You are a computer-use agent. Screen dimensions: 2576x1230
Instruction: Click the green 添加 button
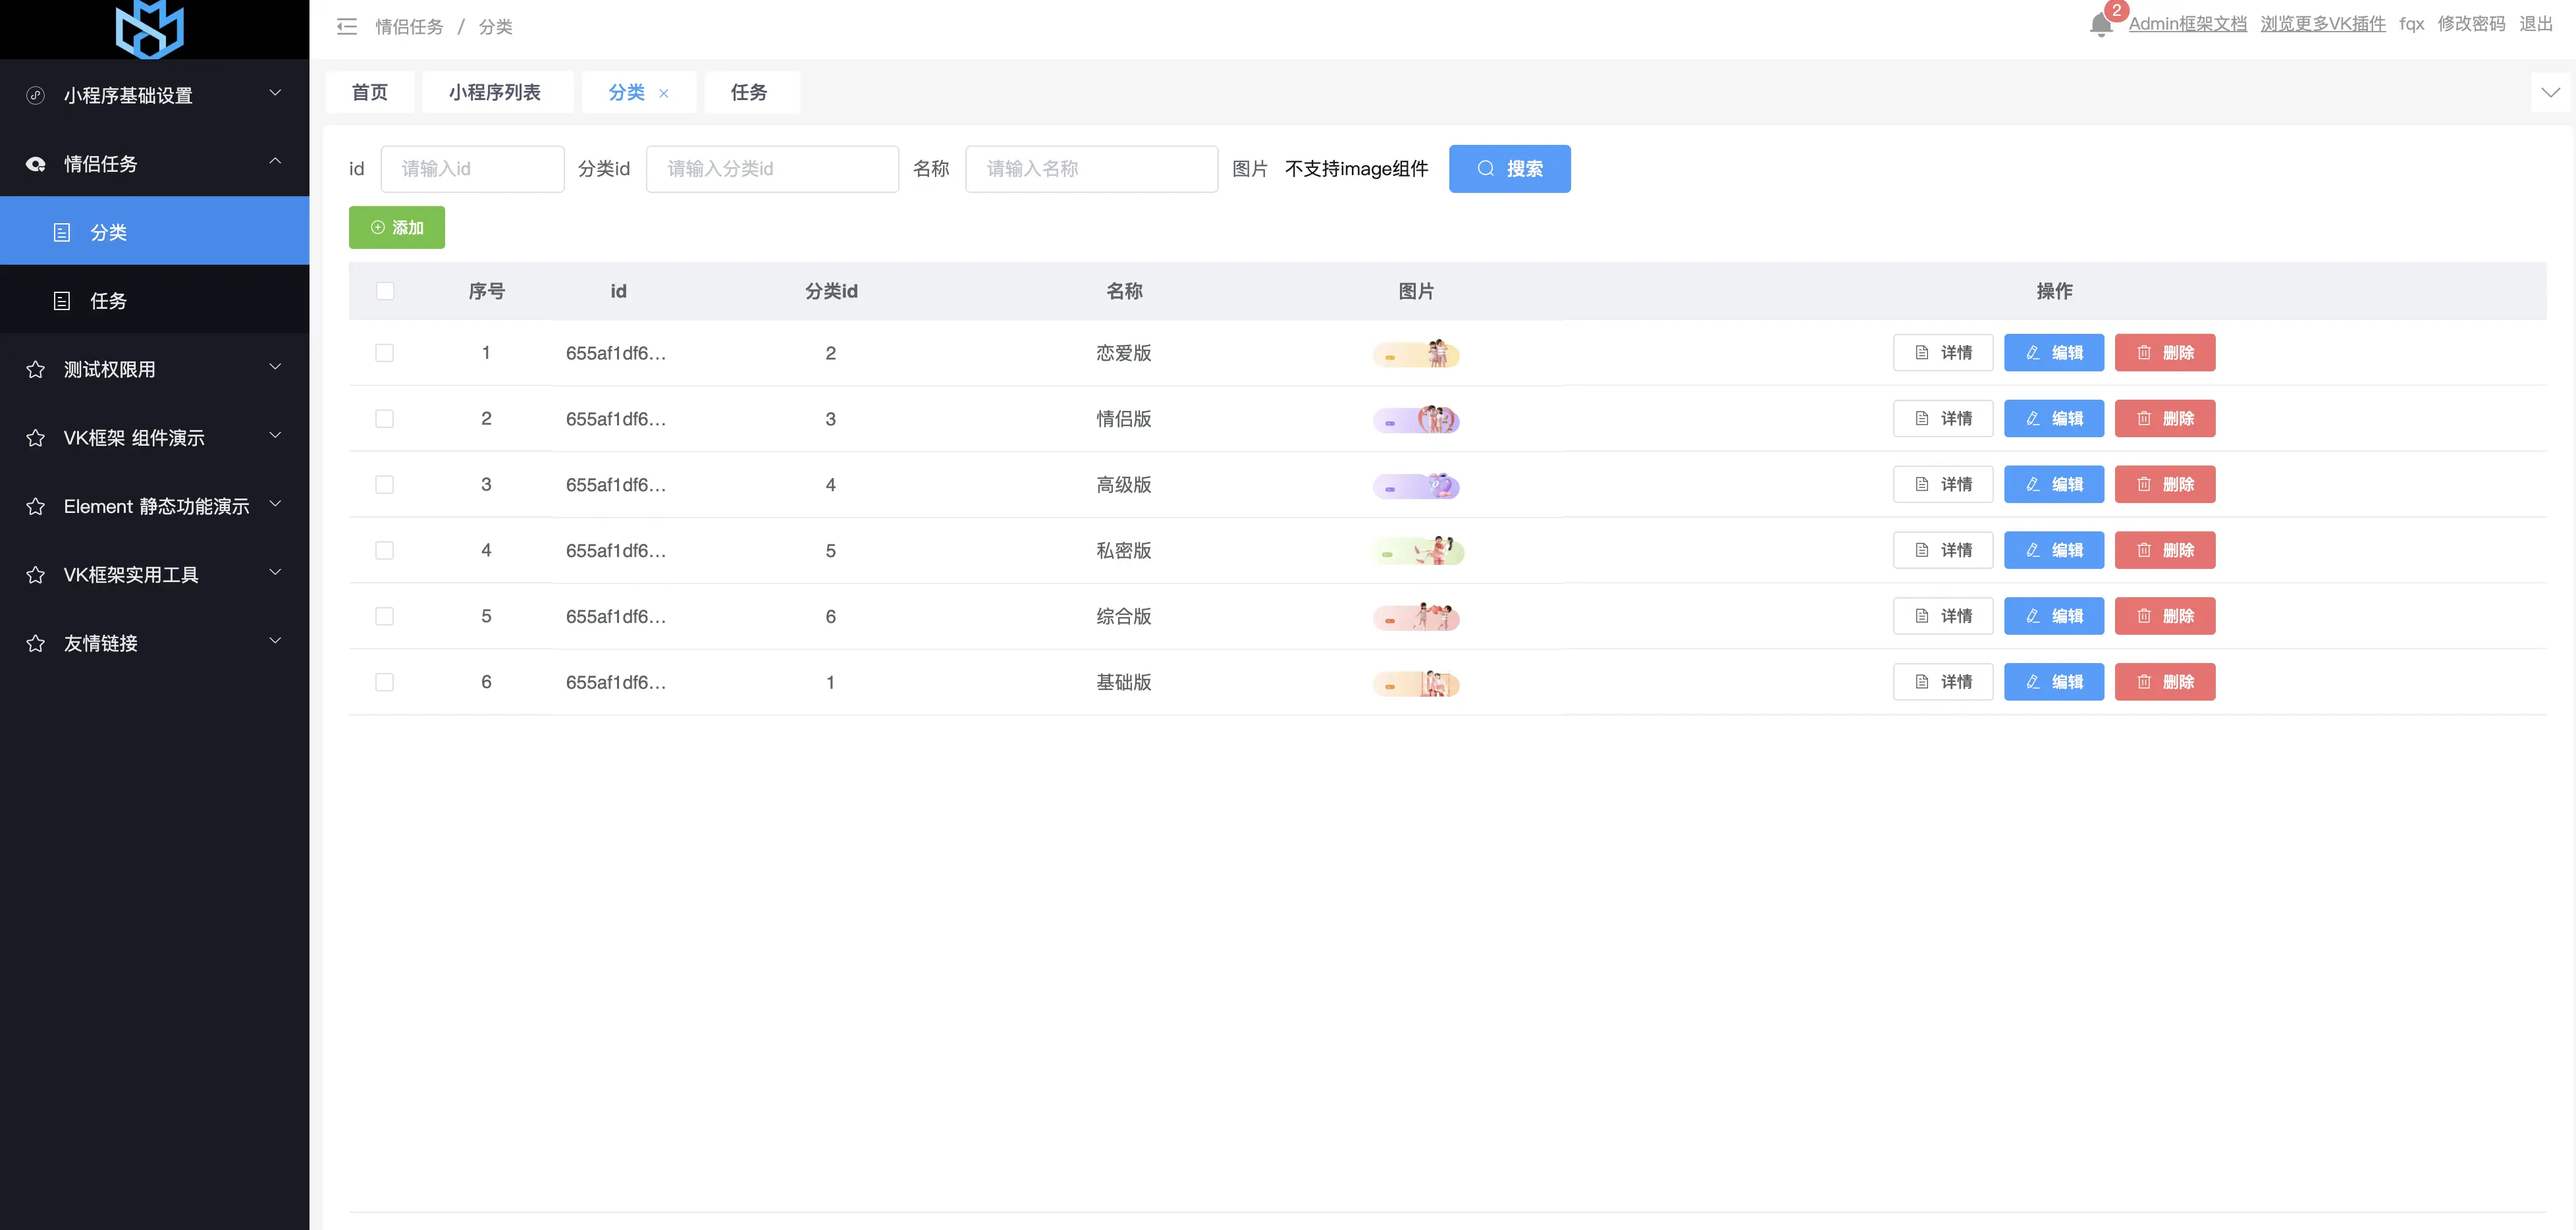pyautogui.click(x=397, y=228)
